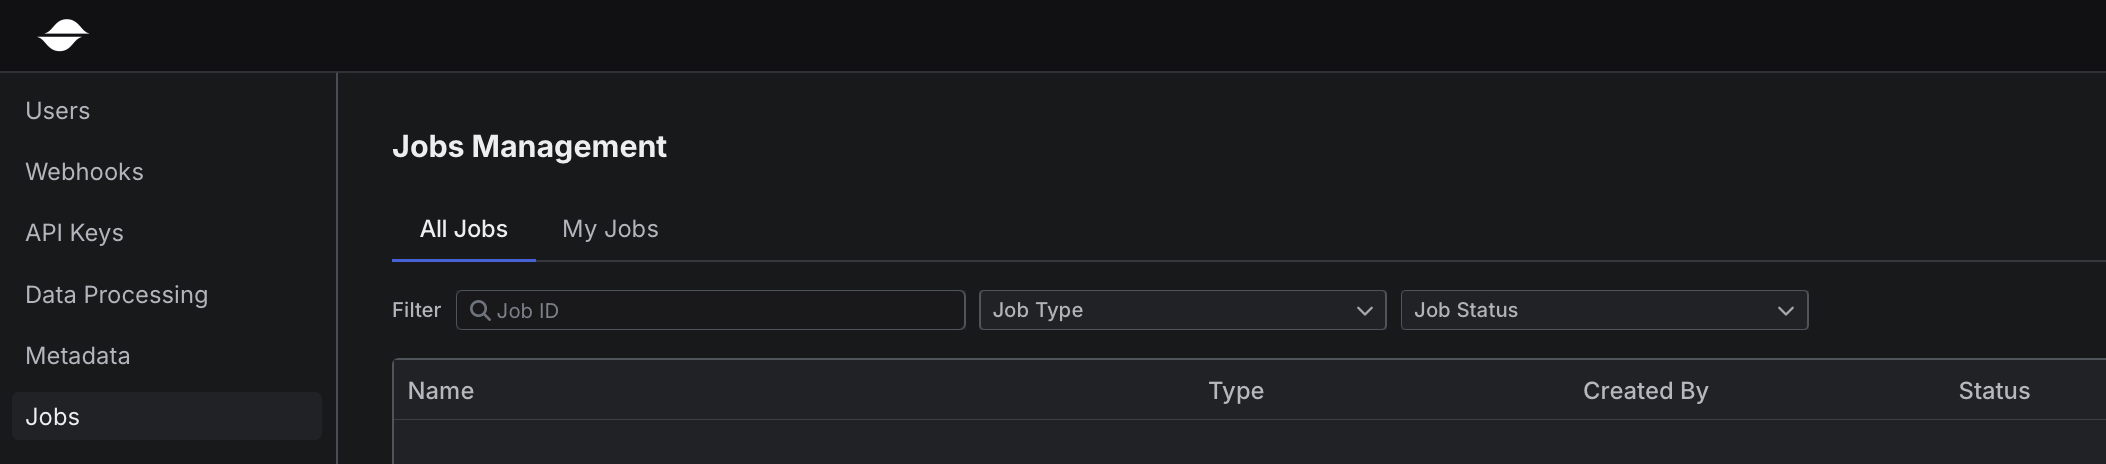Screen dimensions: 2106x464
Task: Open the Webhooks section
Action: click(x=85, y=172)
